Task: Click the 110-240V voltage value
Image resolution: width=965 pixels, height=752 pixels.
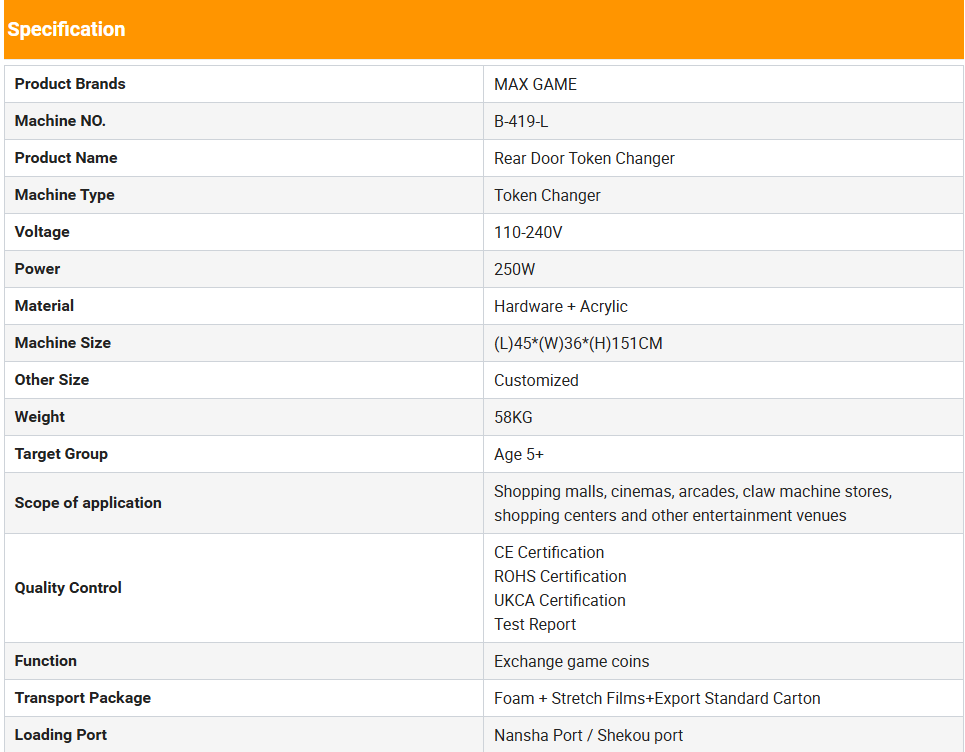Action: [x=528, y=232]
